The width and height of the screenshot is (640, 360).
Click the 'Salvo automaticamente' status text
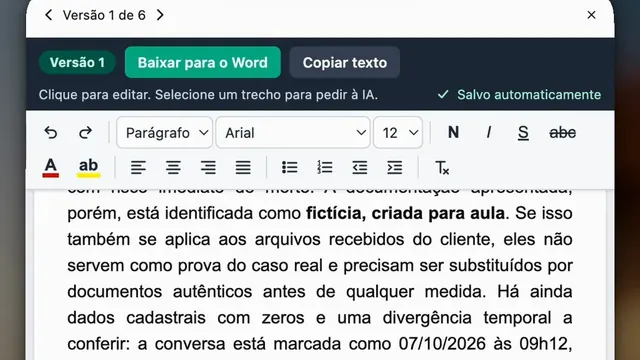click(x=529, y=95)
